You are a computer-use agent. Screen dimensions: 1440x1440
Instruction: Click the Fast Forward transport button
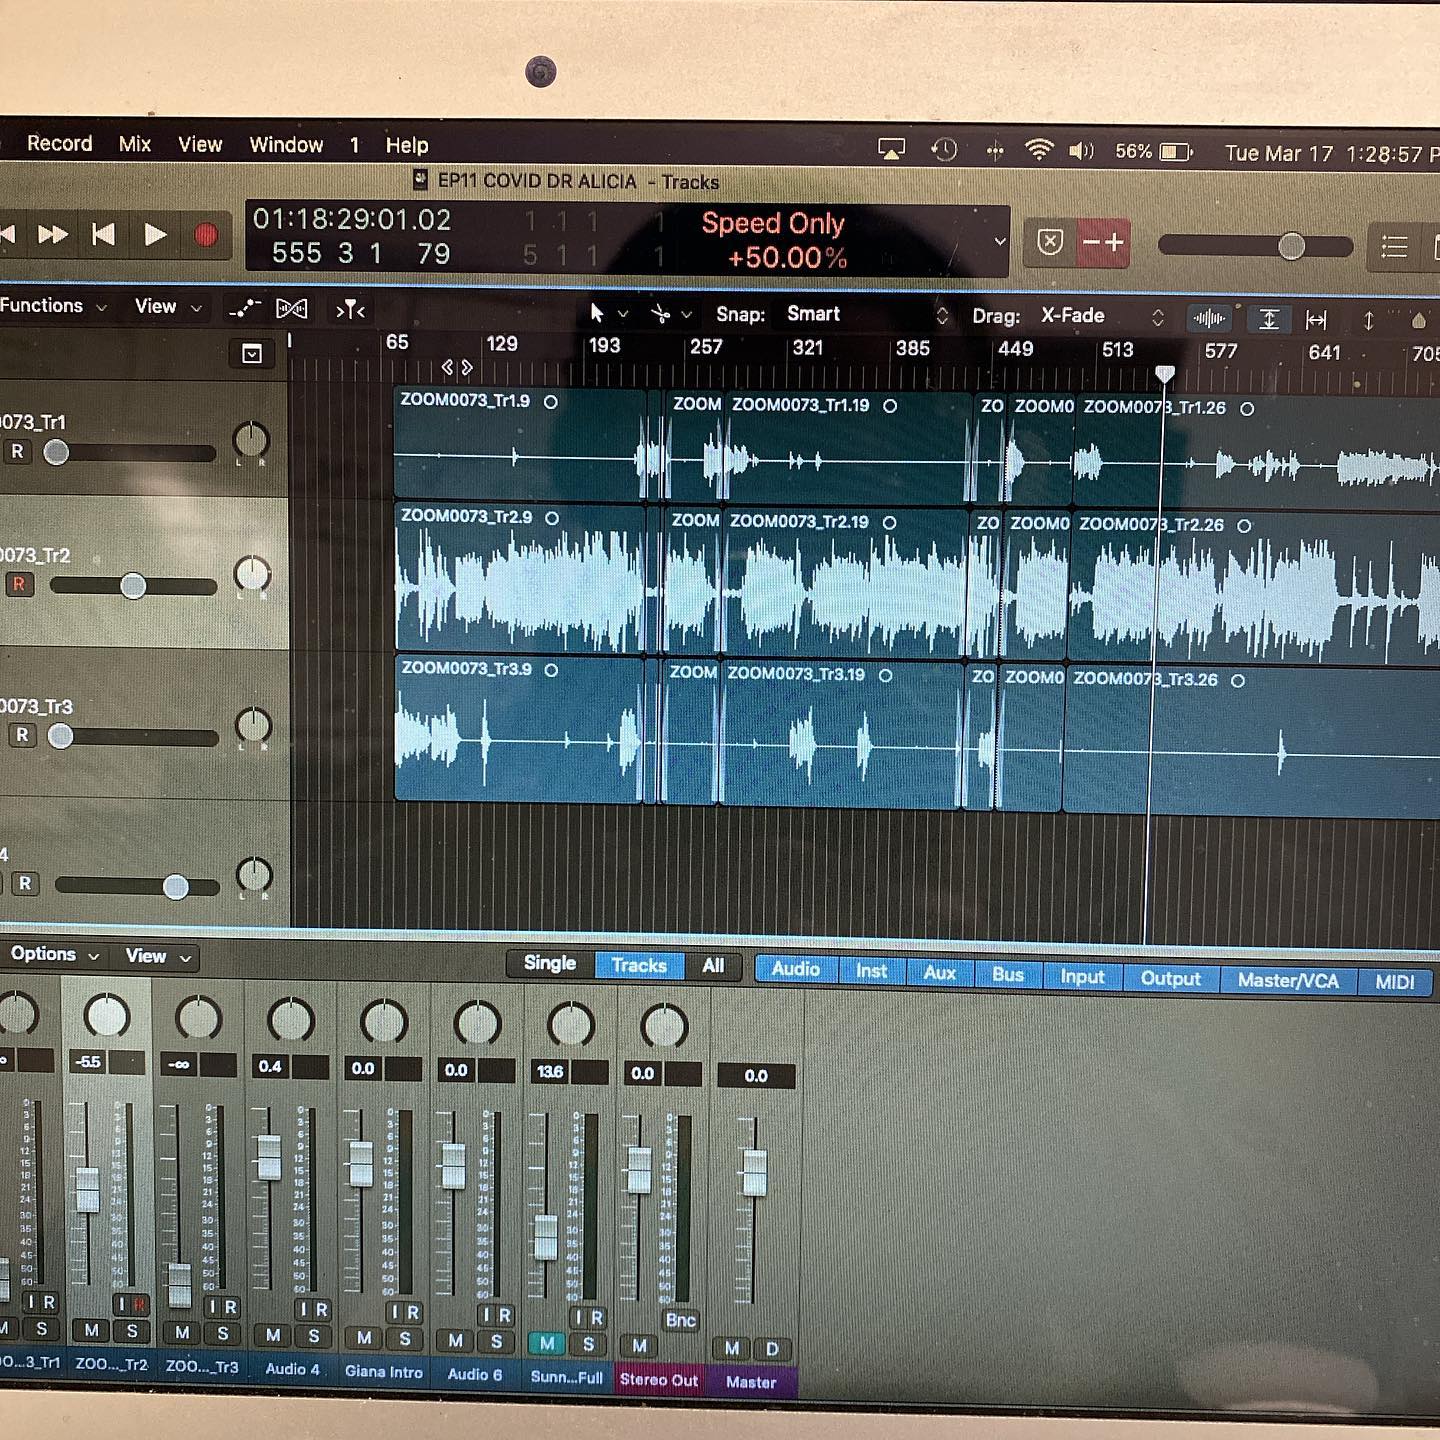52,234
